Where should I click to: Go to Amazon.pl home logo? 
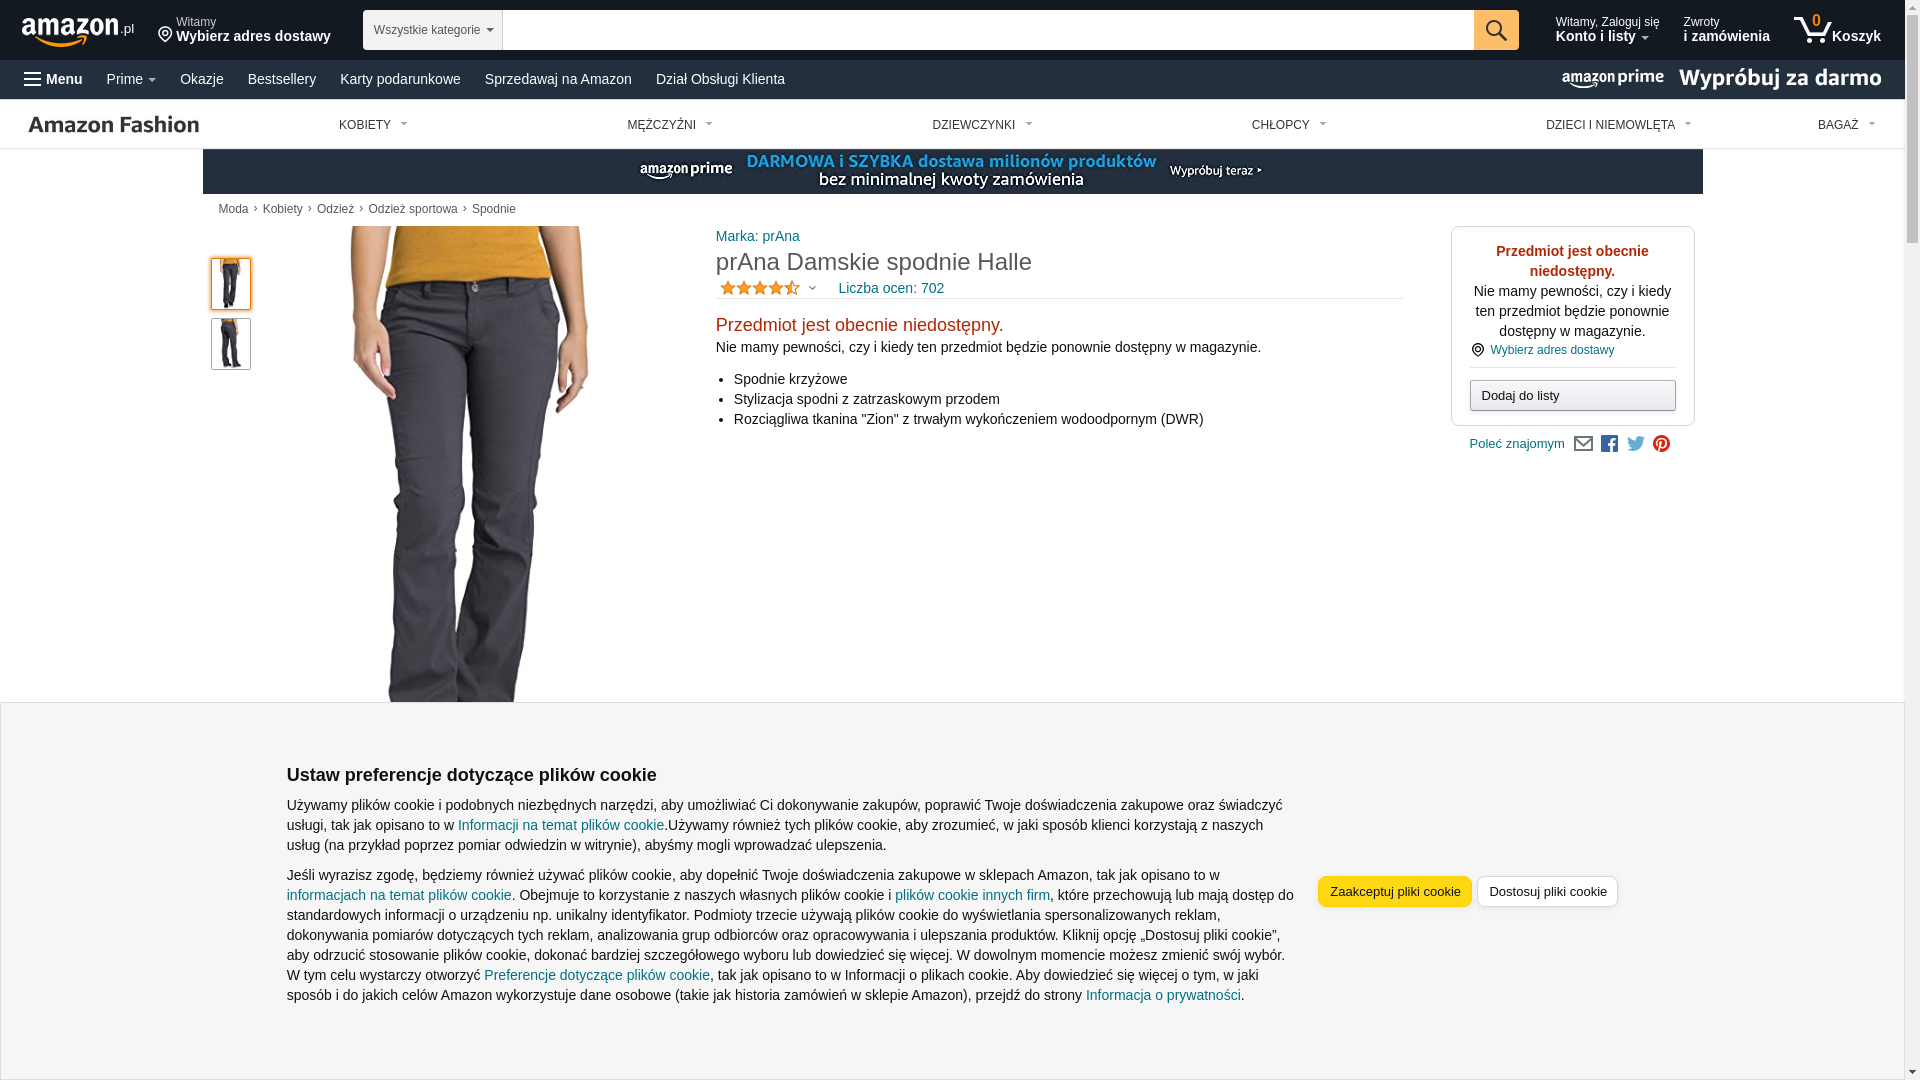[x=78, y=31]
